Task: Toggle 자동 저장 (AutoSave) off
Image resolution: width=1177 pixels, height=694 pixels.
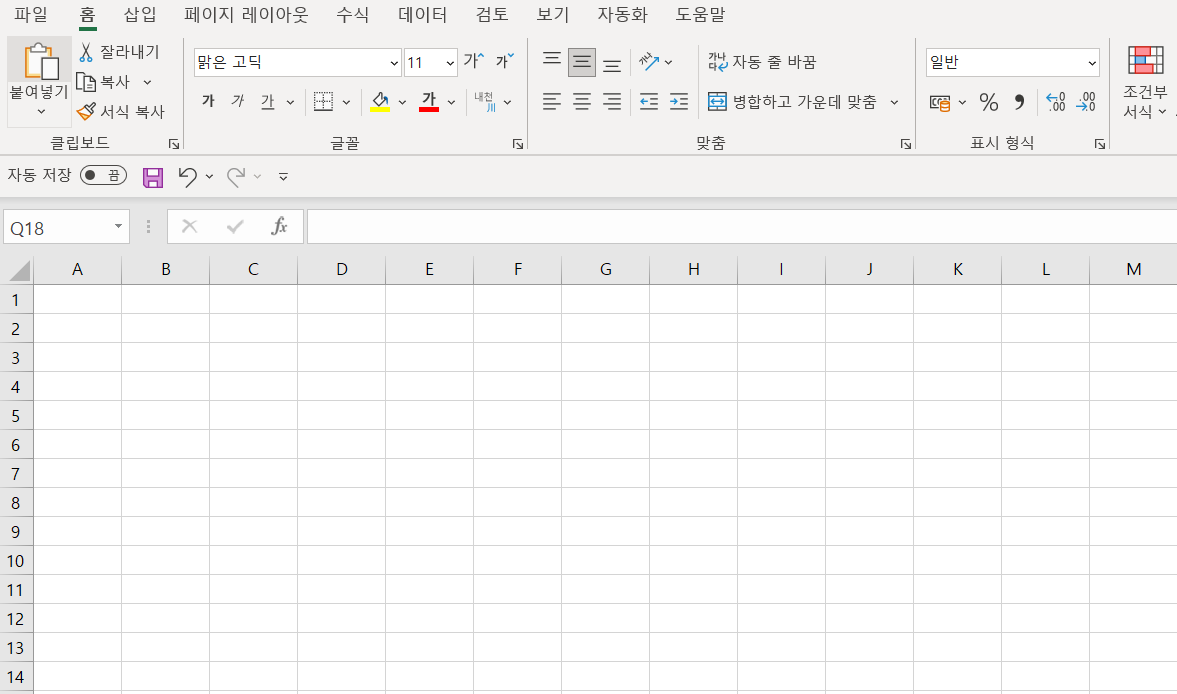Action: (103, 175)
